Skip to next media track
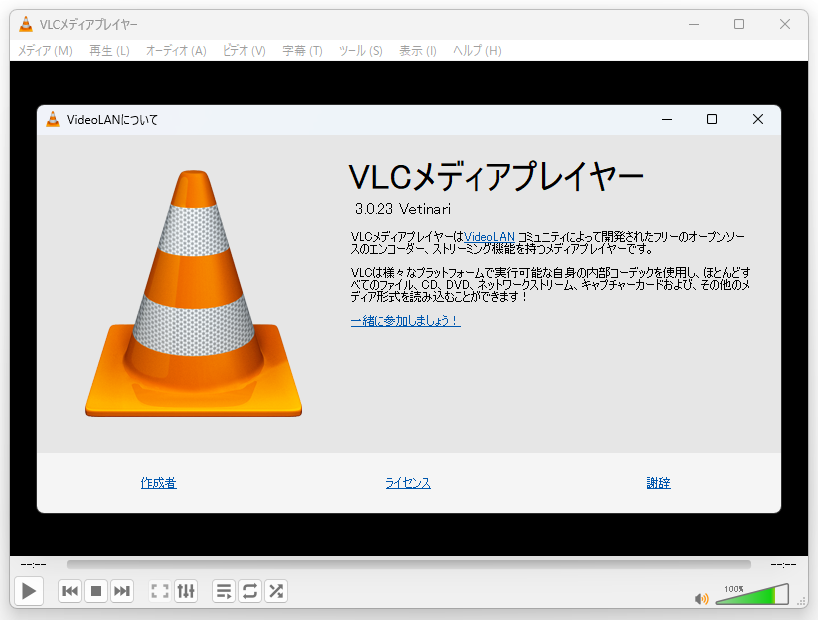Viewport: 818px width, 620px height. tap(122, 591)
